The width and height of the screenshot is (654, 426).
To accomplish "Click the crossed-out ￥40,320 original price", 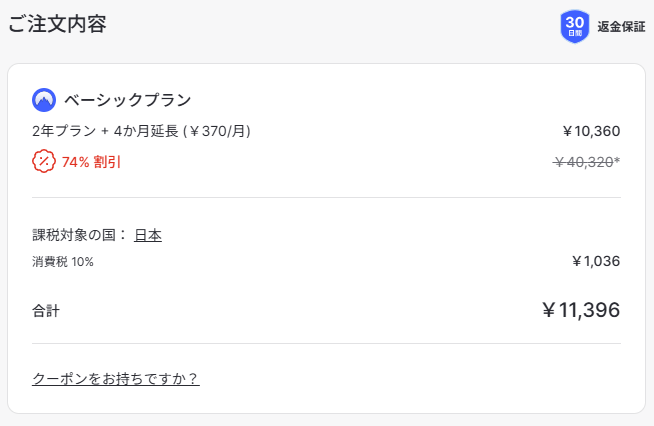I will pyautogui.click(x=583, y=161).
